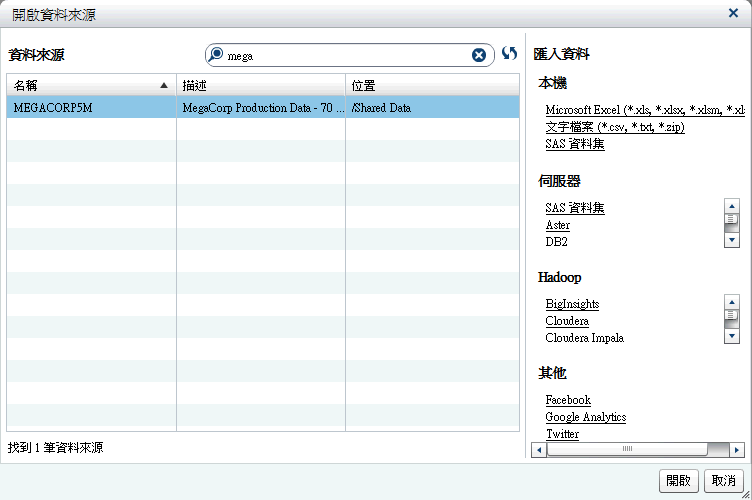This screenshot has width=752, height=500.
Task: Choose local SAS 資料集 import under 本機
Action: (574, 144)
